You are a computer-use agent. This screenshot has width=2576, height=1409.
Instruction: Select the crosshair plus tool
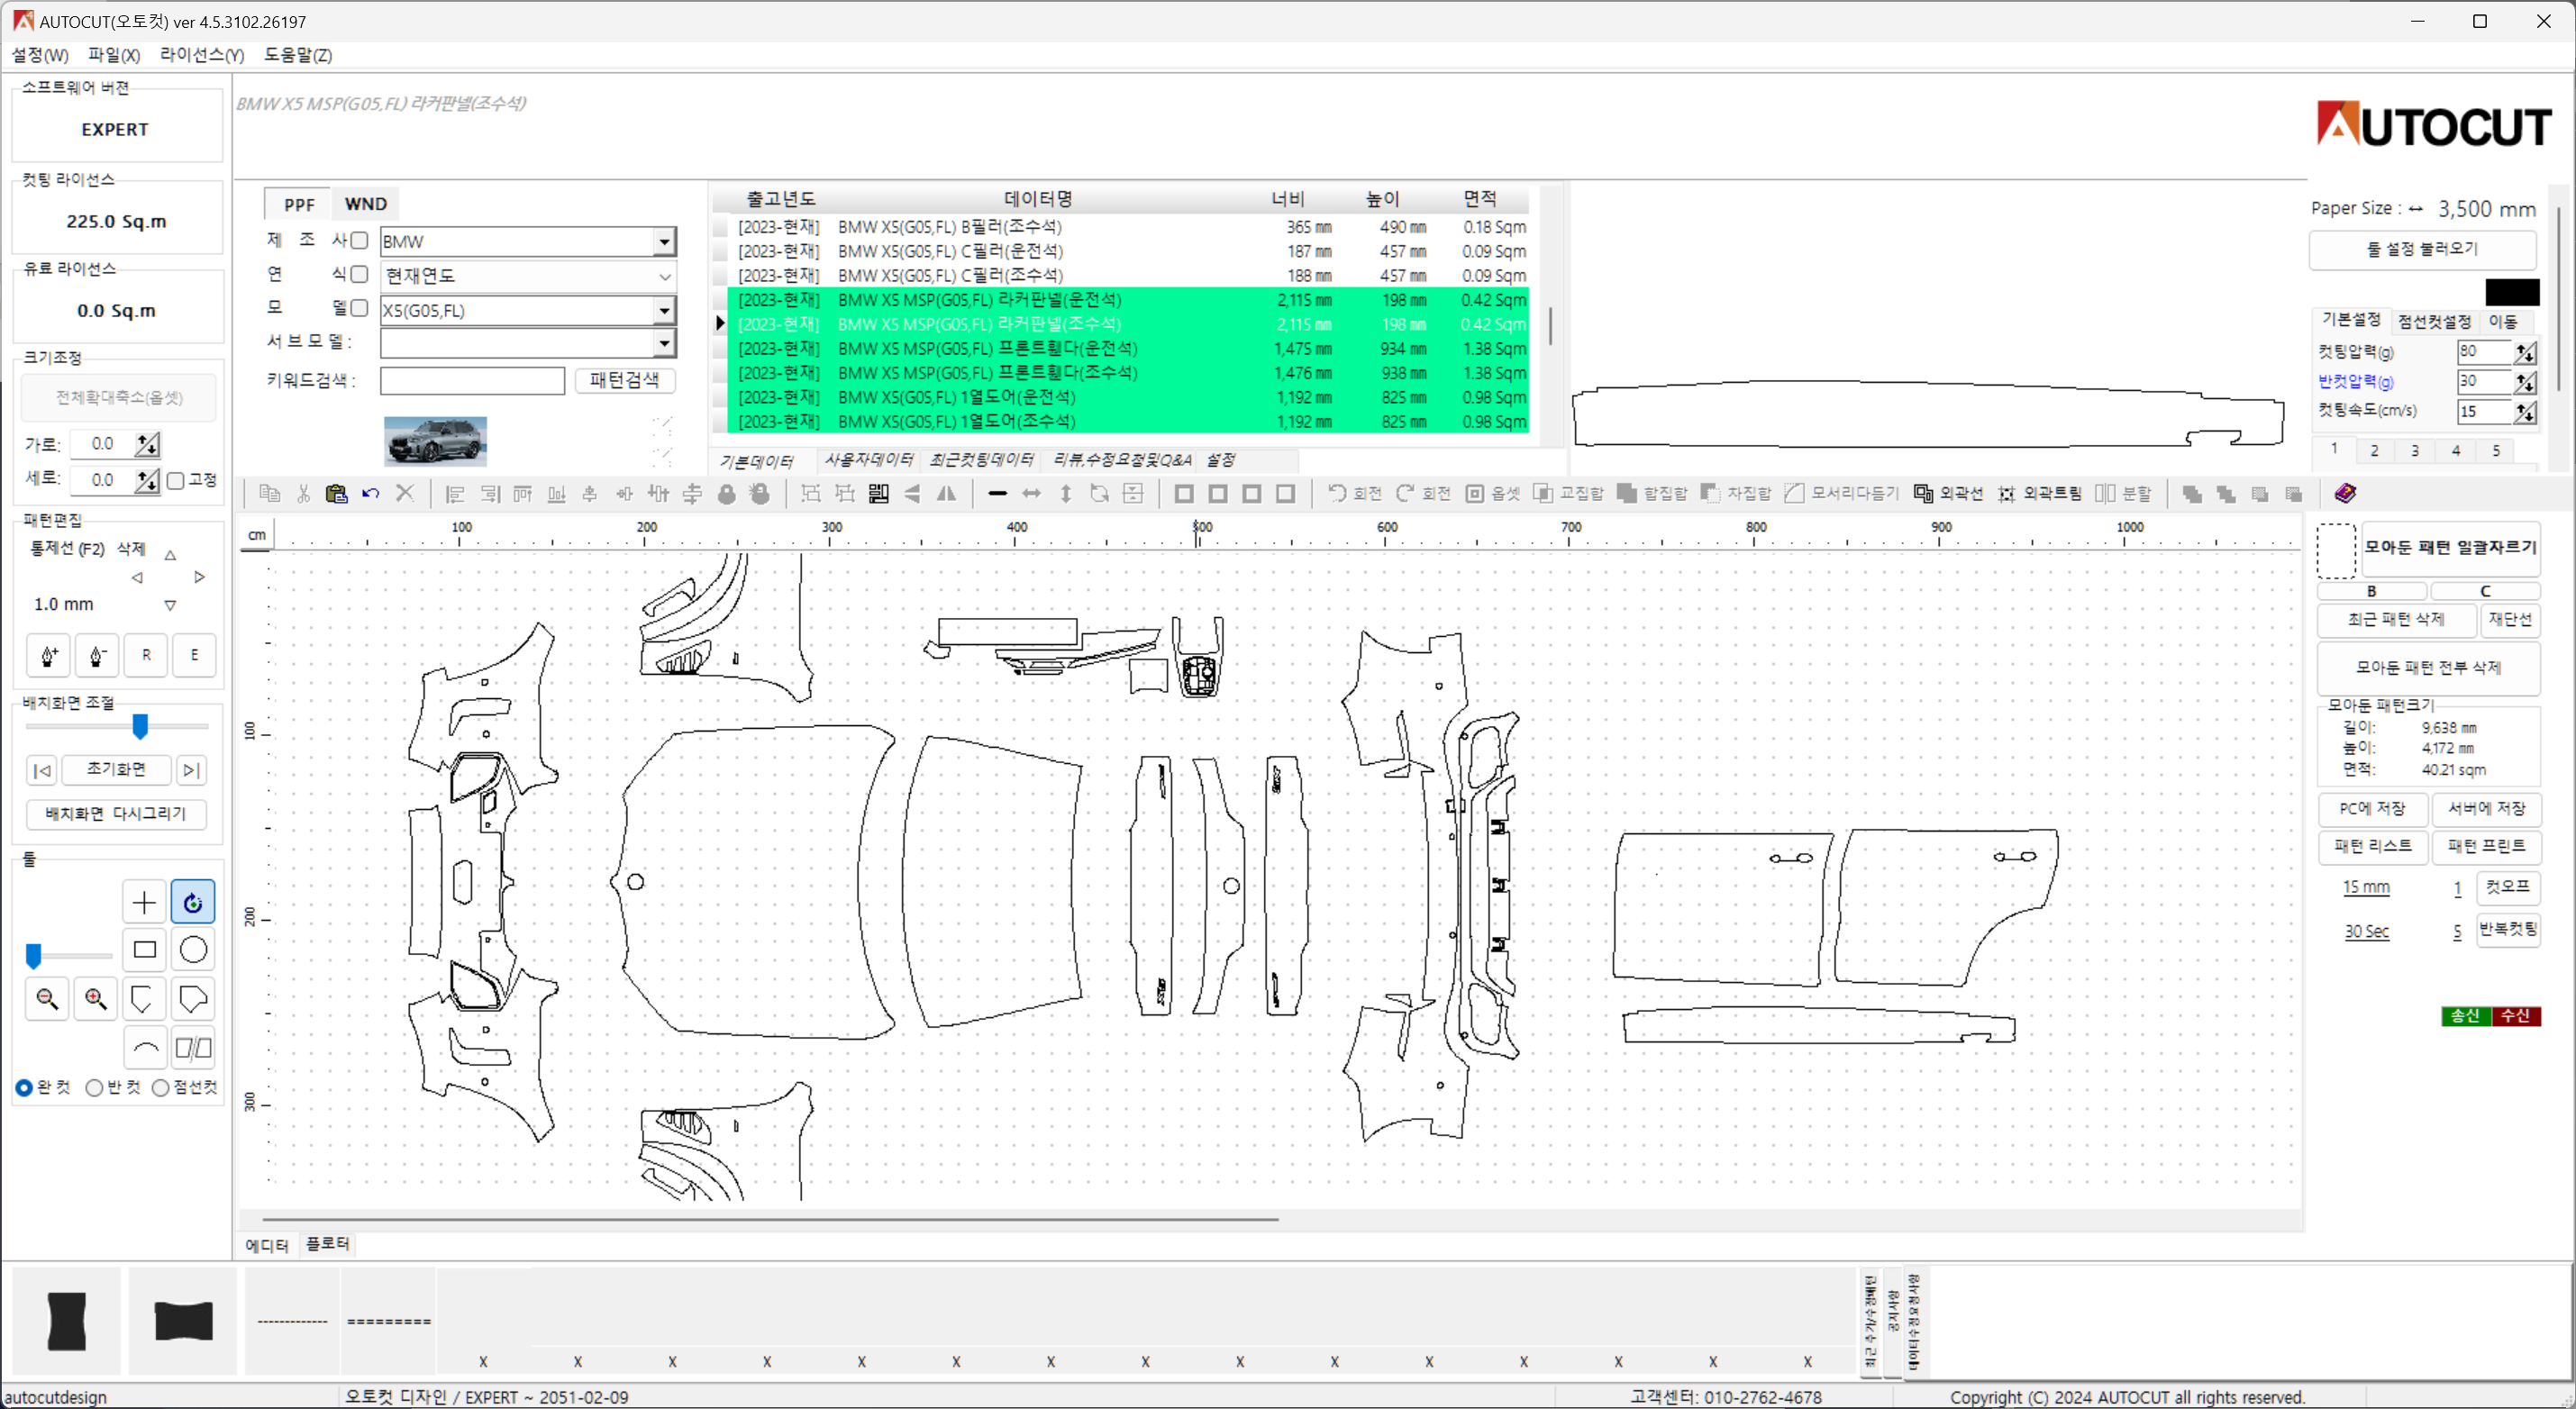tap(144, 902)
